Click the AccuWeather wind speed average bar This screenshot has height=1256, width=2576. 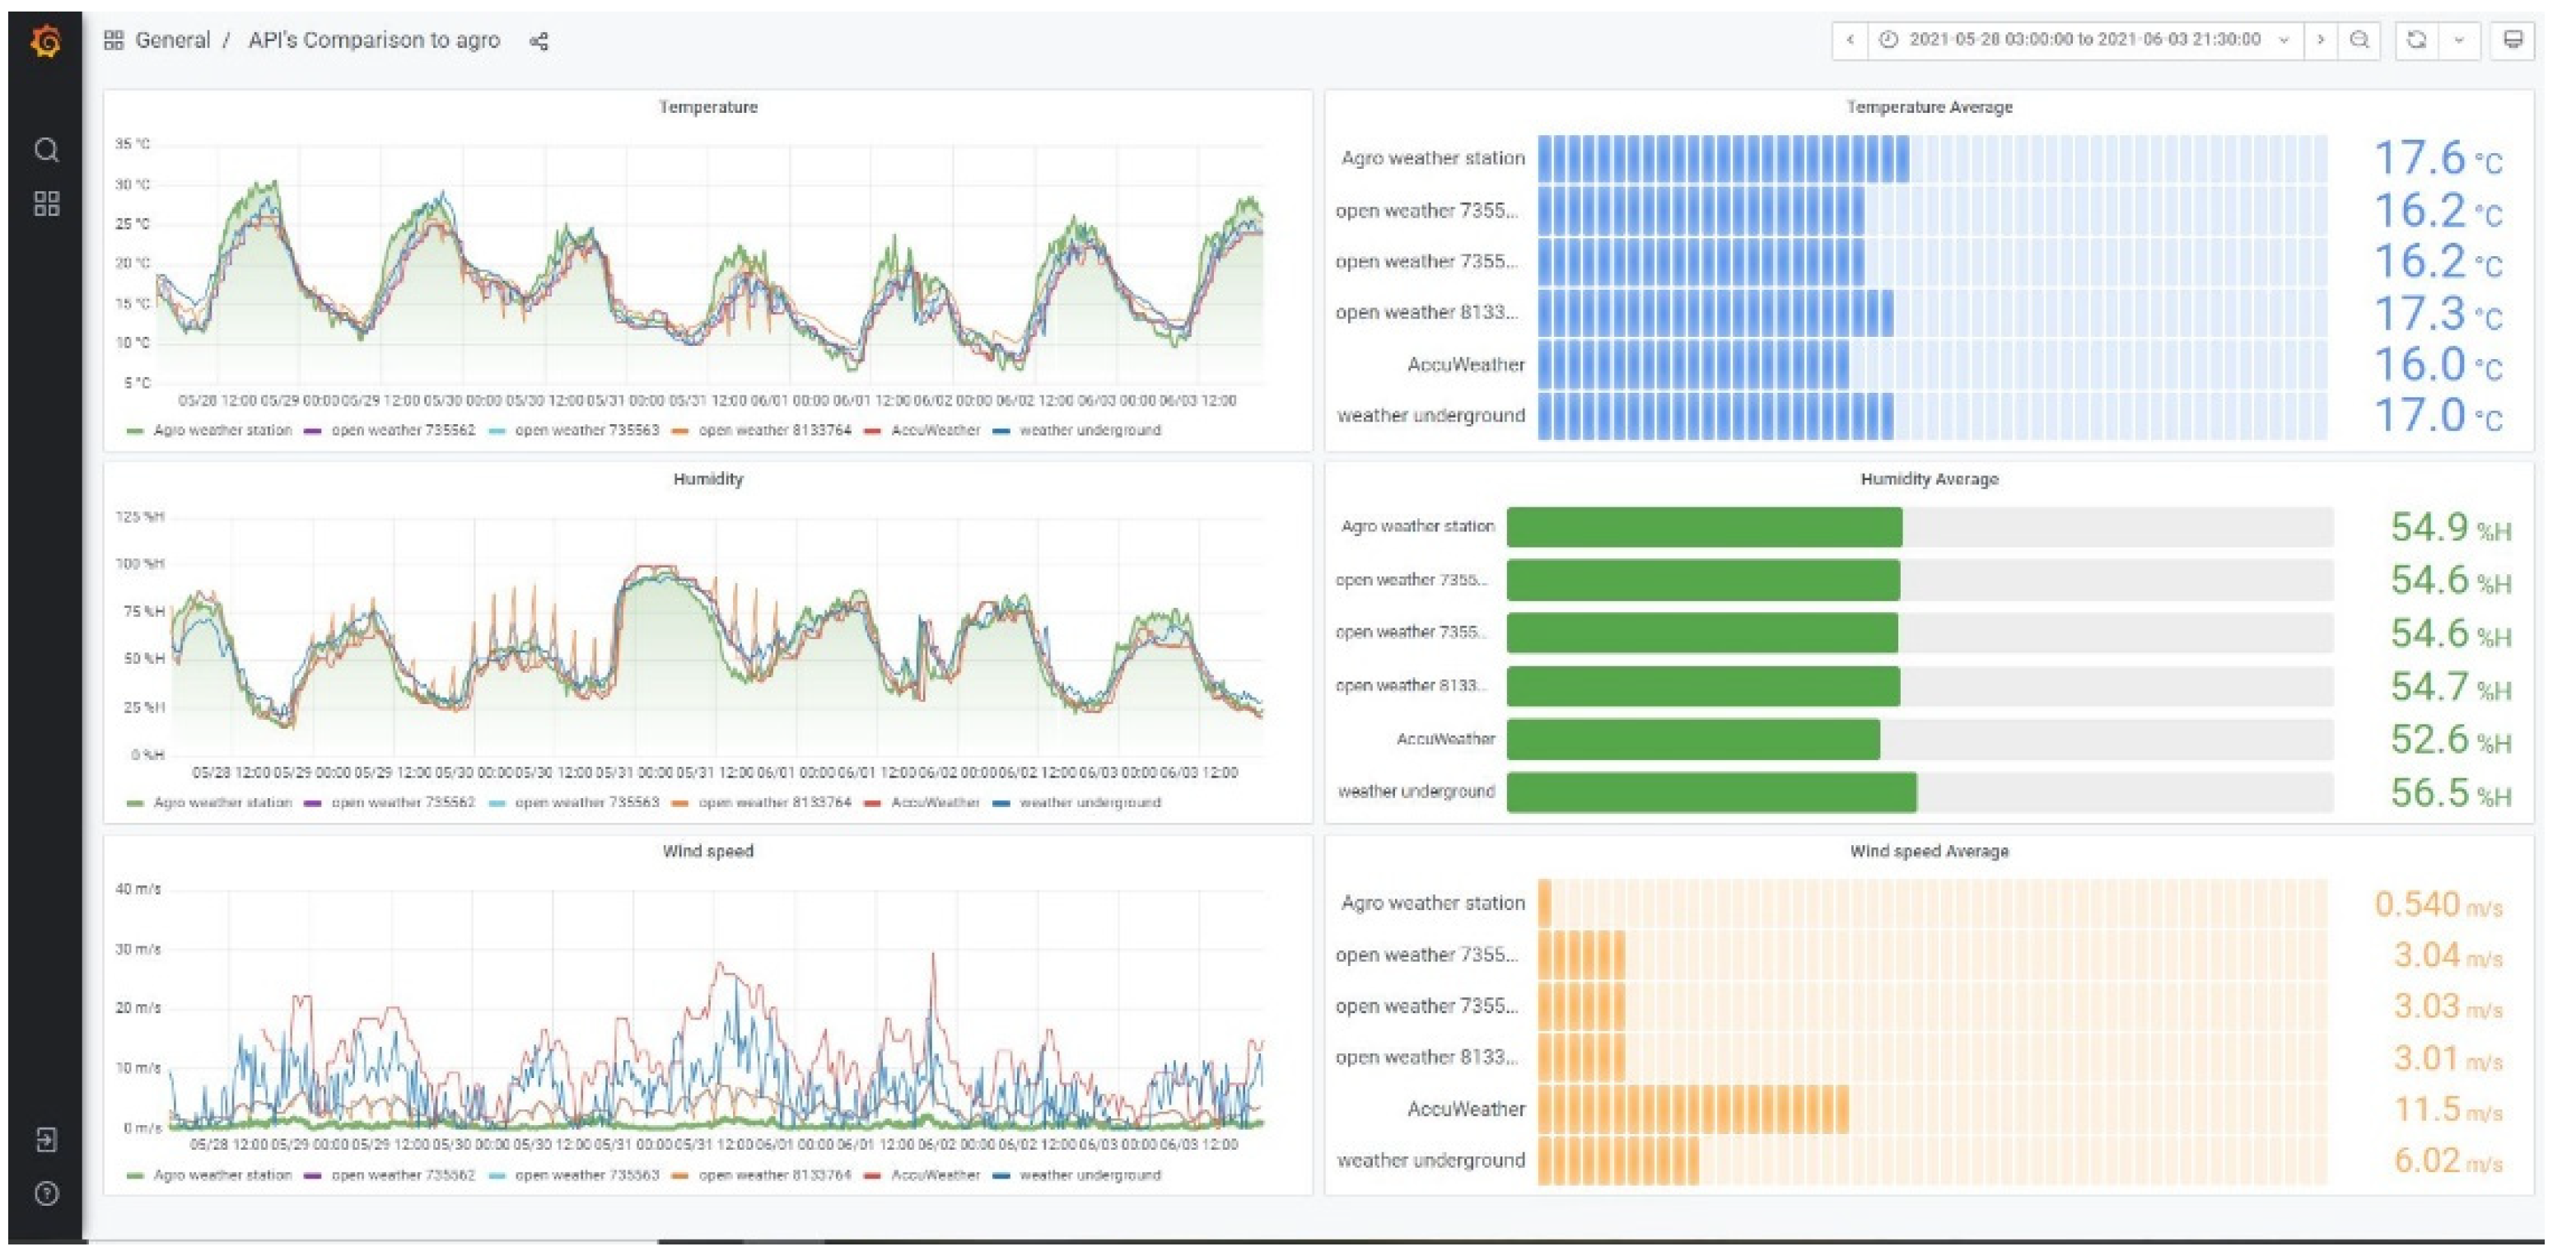[x=1932, y=1110]
